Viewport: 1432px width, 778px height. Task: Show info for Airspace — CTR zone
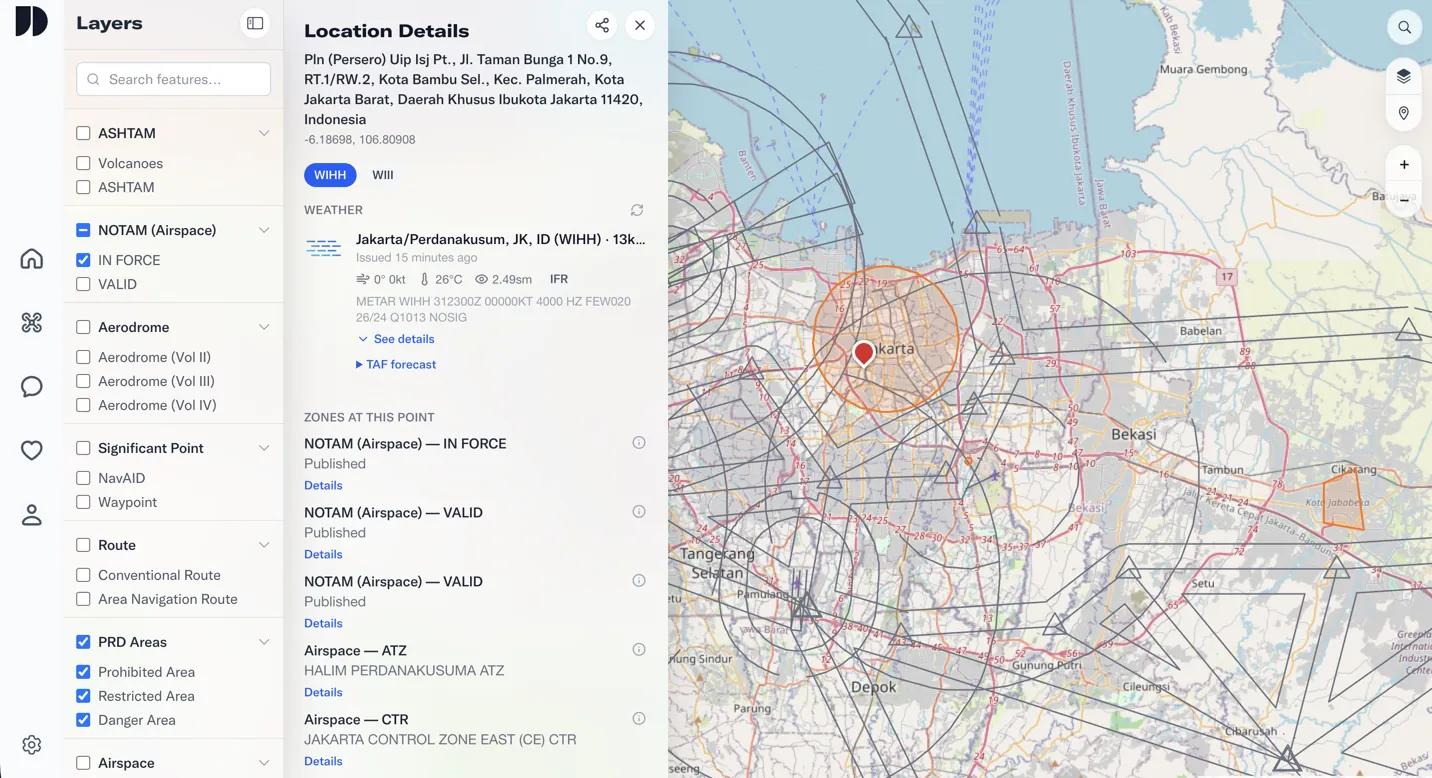pos(639,719)
